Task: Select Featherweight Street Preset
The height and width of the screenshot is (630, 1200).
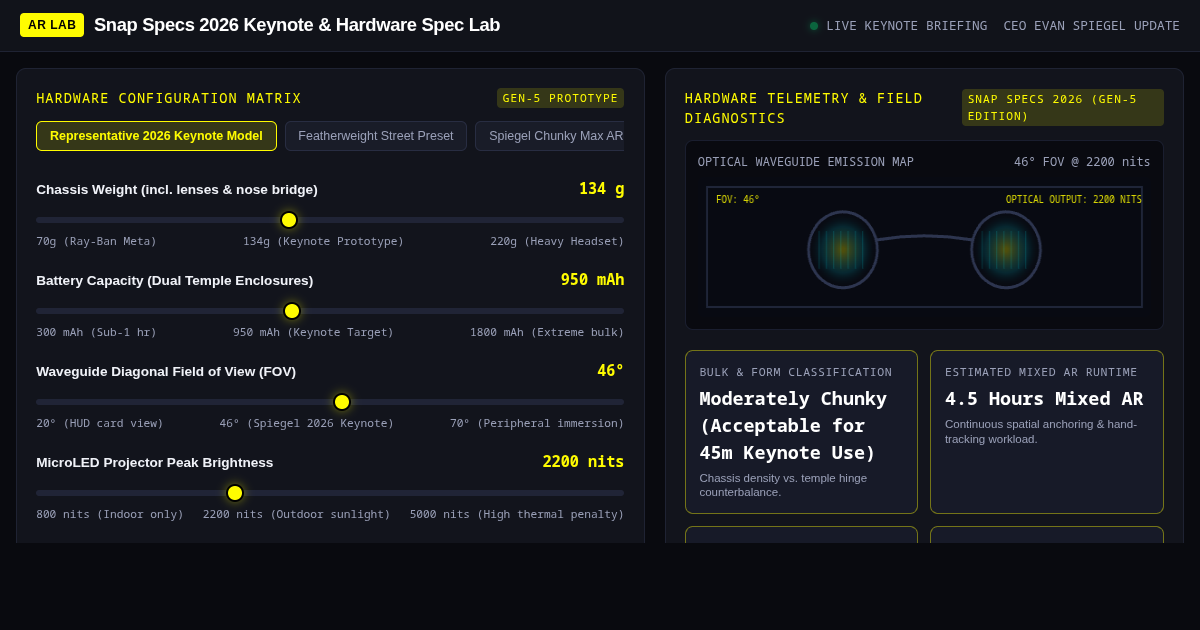Action: click(376, 136)
